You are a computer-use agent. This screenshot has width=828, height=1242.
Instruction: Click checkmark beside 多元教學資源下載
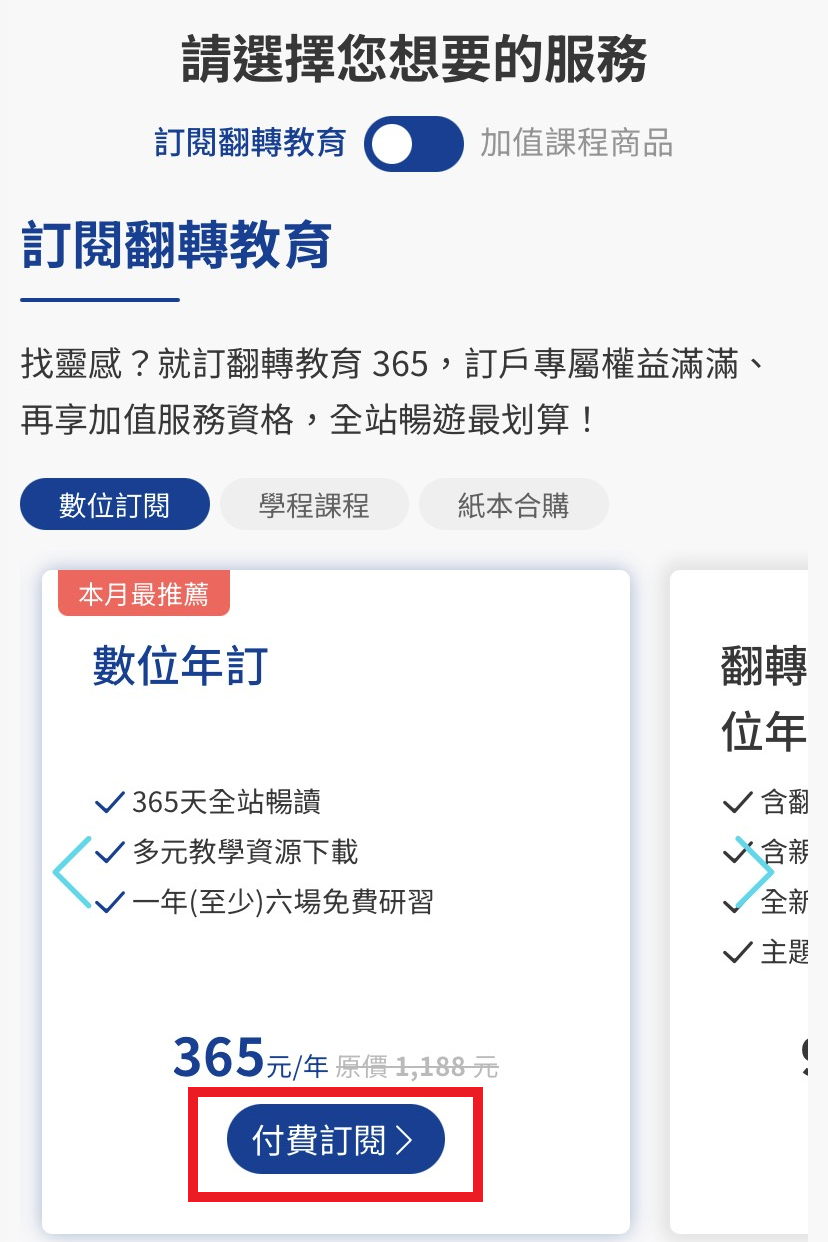click(x=107, y=852)
